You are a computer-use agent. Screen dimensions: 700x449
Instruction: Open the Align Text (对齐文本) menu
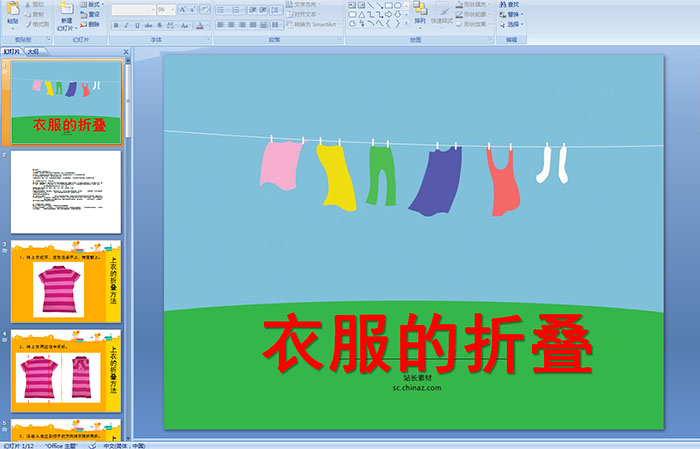[302, 14]
